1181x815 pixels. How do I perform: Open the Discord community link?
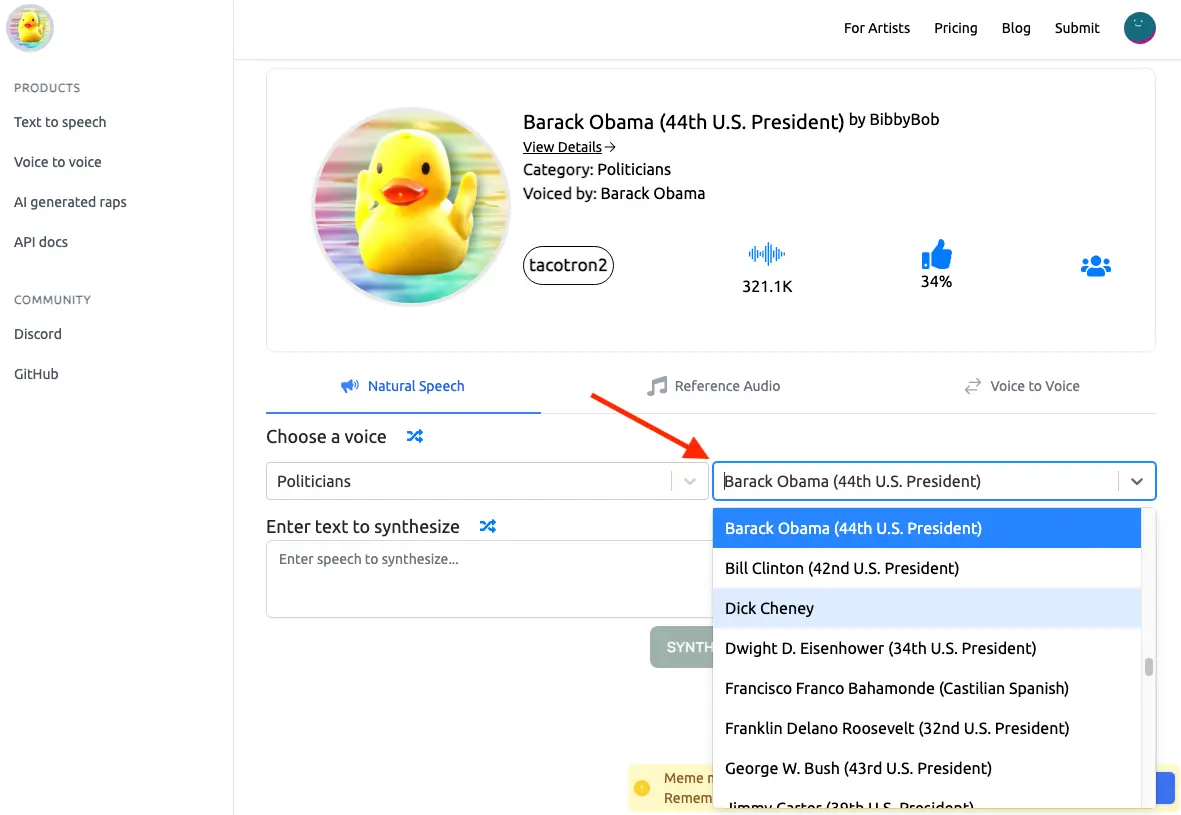[x=38, y=334]
